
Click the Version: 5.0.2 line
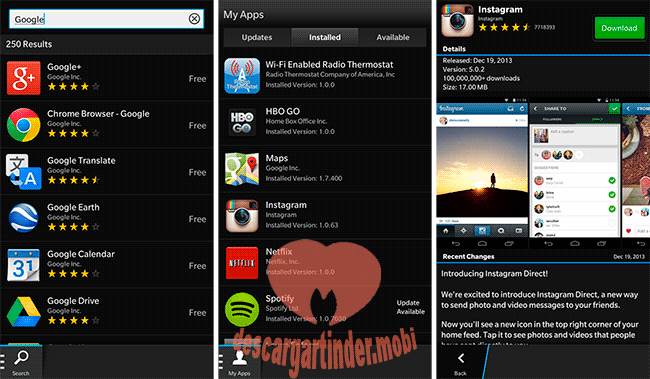coord(463,69)
